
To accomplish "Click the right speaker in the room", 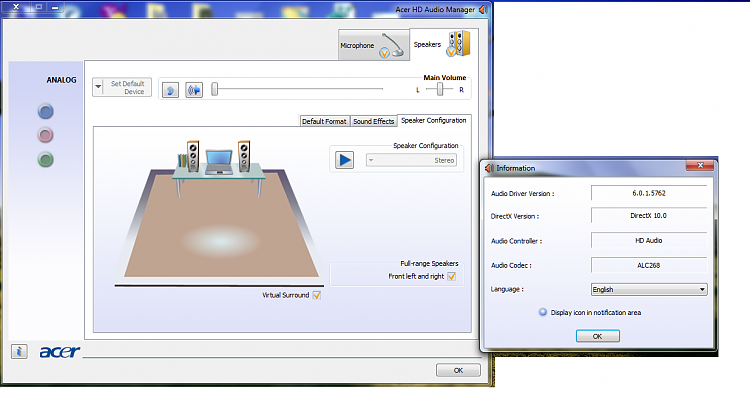I will click(244, 156).
